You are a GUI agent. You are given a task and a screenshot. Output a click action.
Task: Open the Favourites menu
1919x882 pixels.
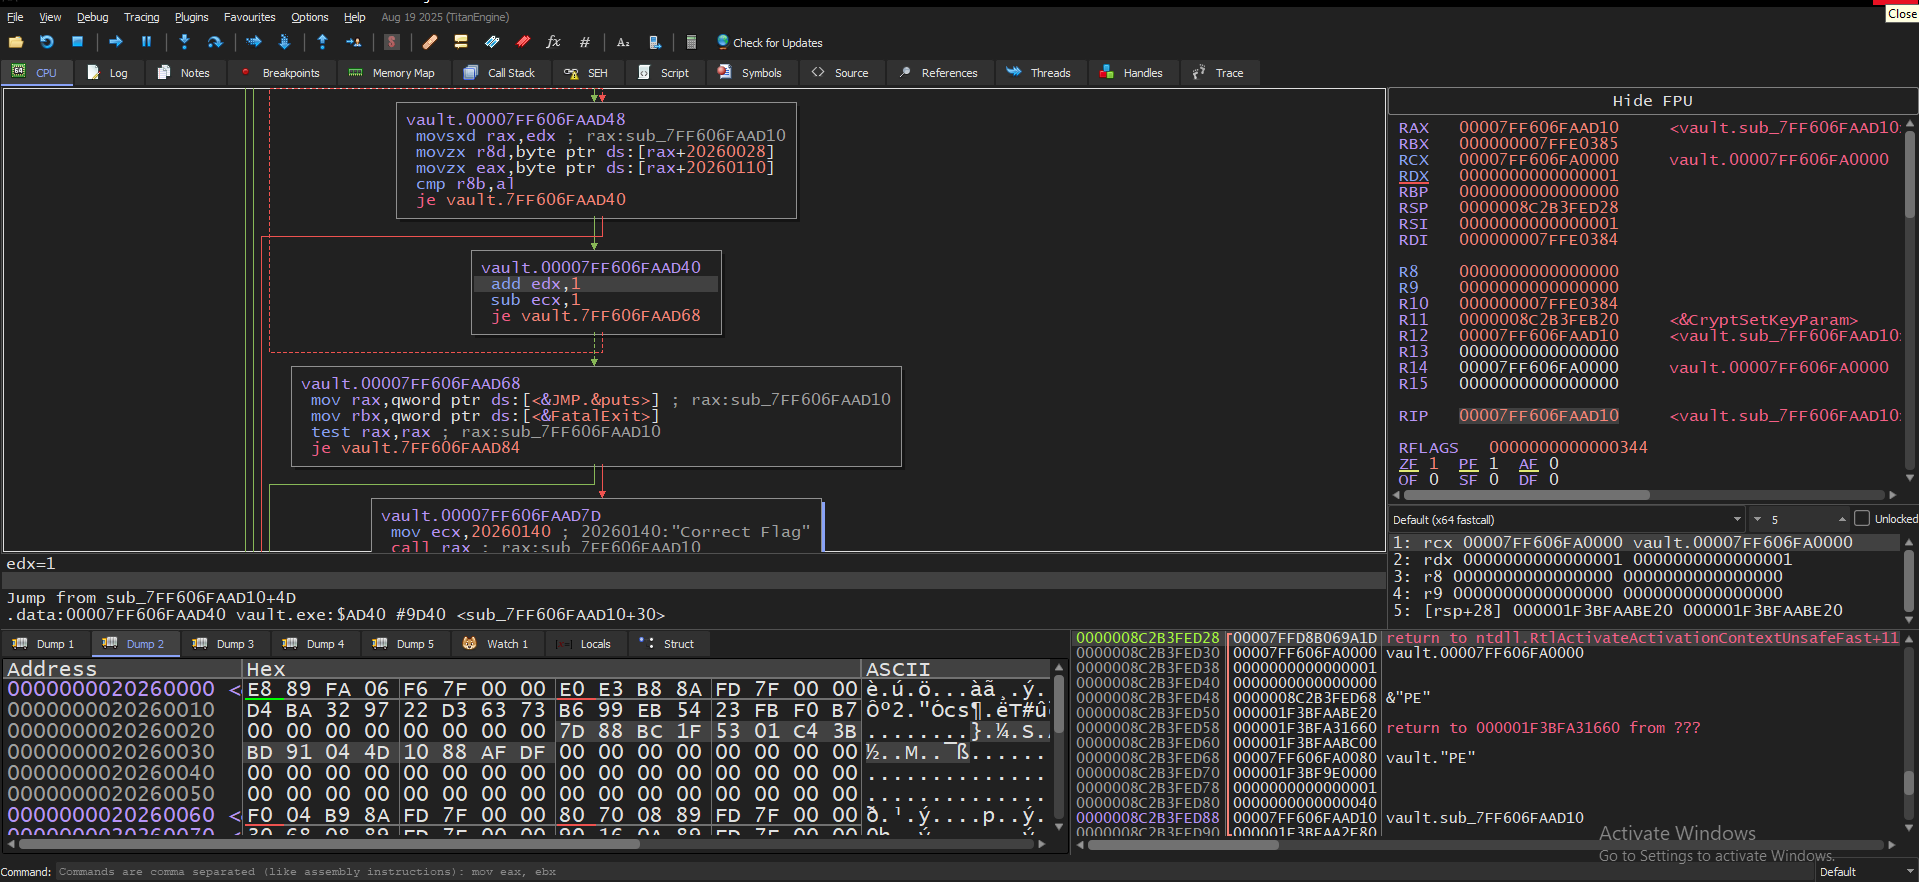250,17
